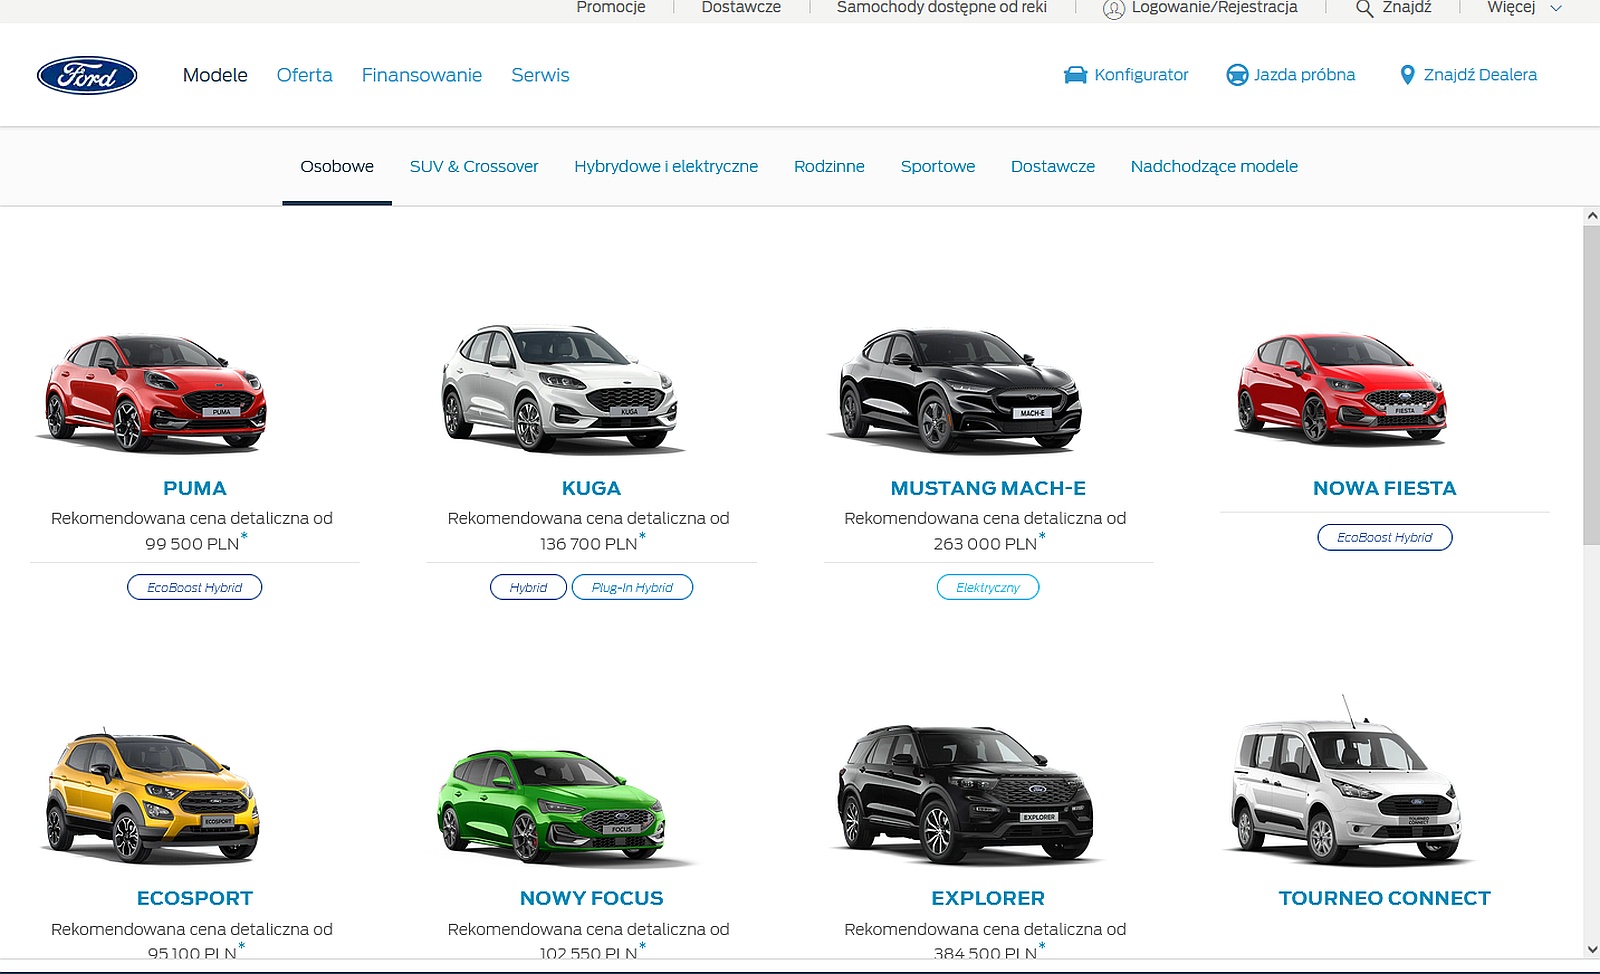Image resolution: width=1600 pixels, height=974 pixels.
Task: Click the Jazda próbna steering wheel icon
Action: coord(1237,75)
